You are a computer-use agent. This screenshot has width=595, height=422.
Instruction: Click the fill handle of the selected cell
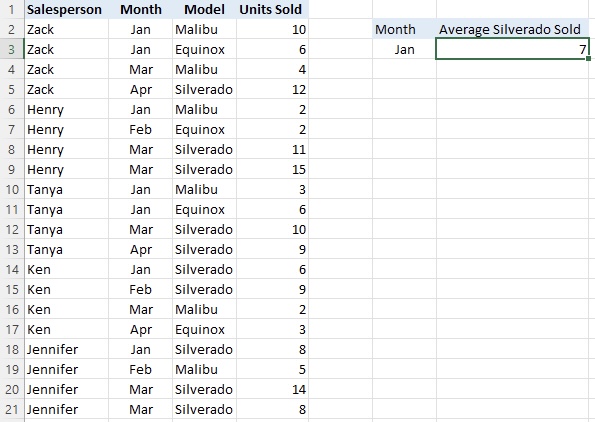[x=588, y=58]
